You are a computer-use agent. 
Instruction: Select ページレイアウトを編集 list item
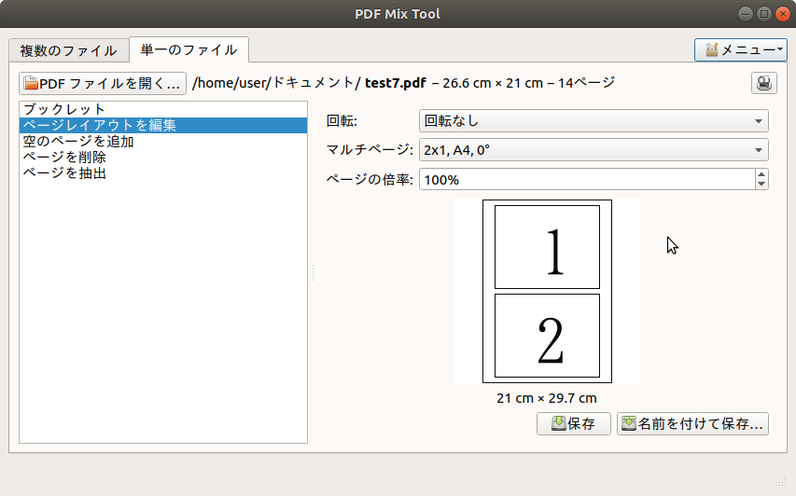[x=163, y=125]
